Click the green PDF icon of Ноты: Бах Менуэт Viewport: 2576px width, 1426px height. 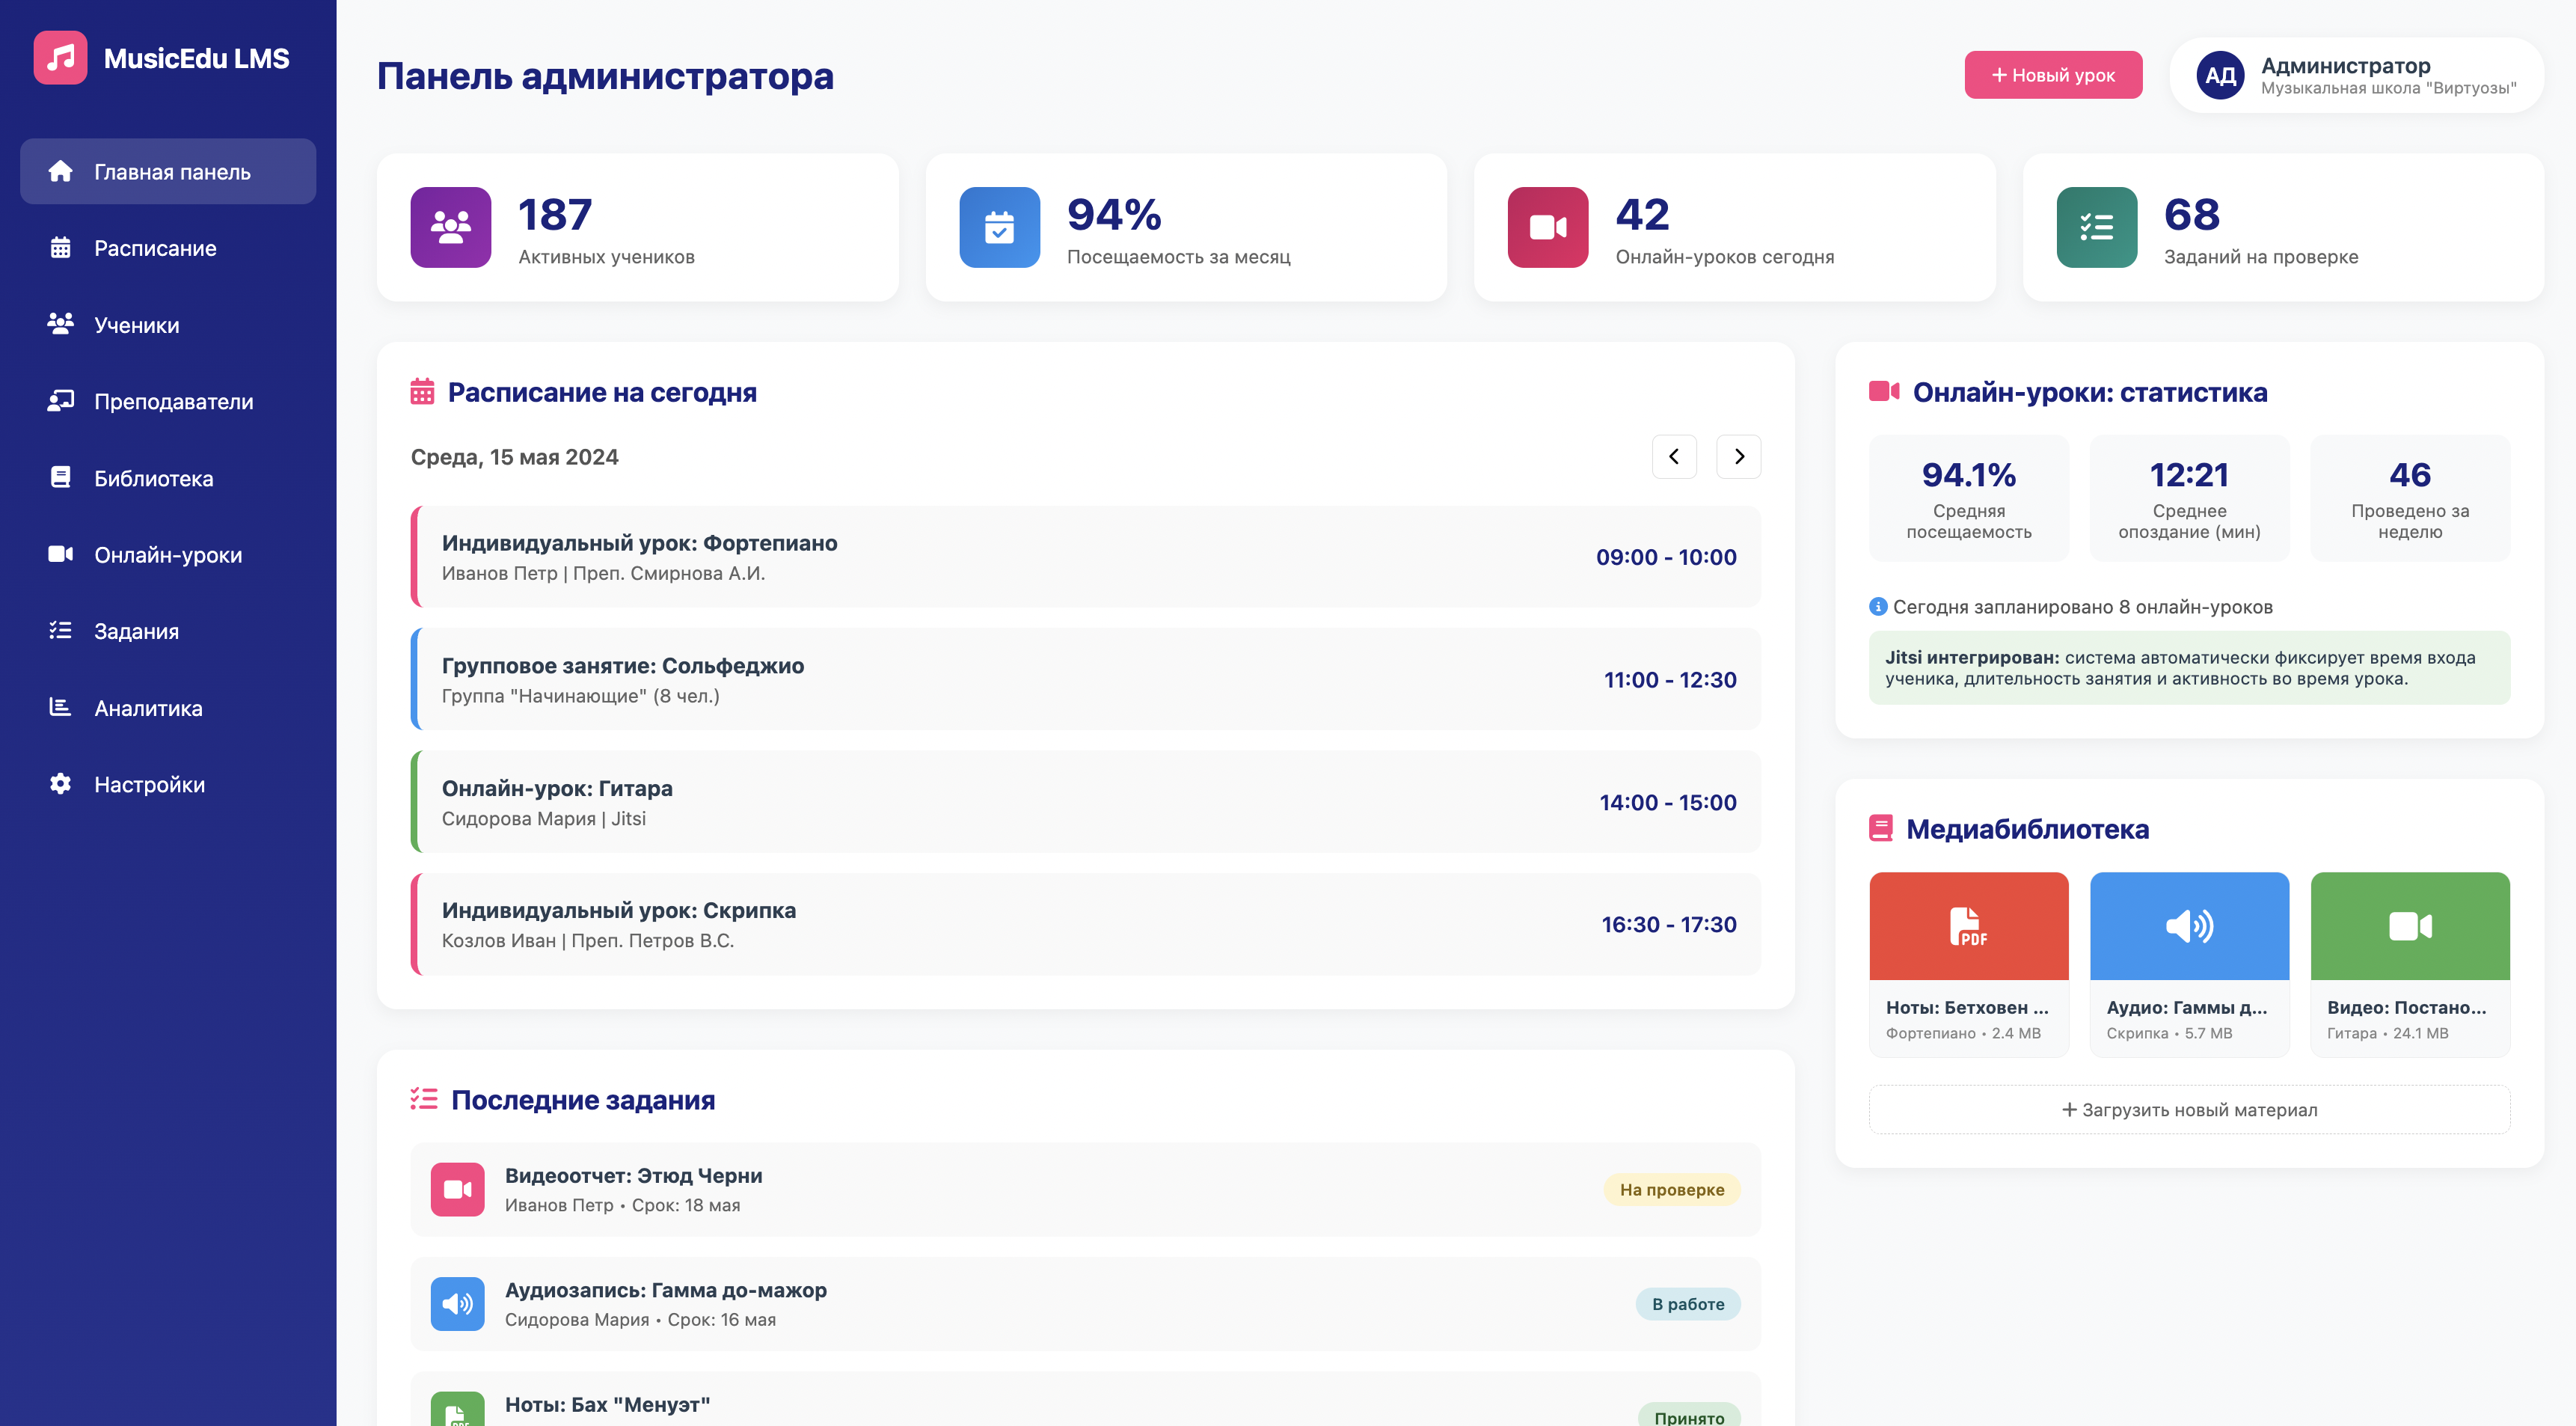pyautogui.click(x=458, y=1410)
